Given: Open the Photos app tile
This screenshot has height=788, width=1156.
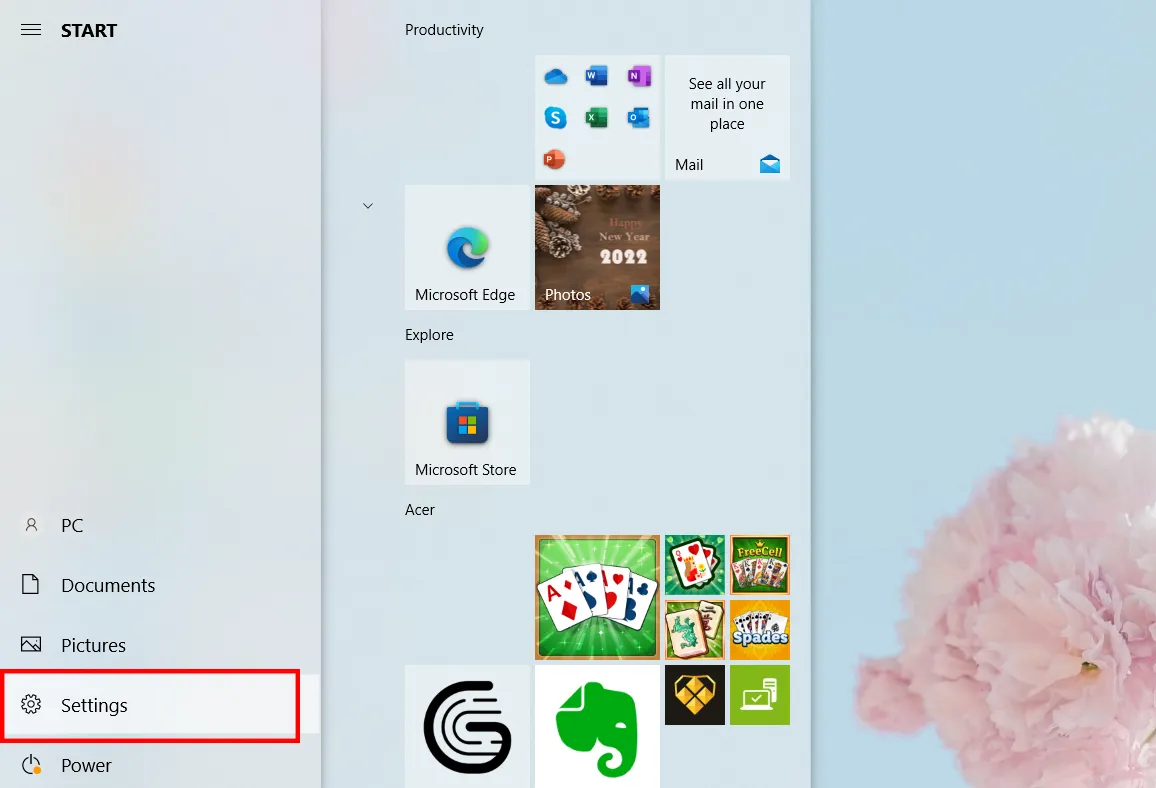Looking at the screenshot, I should pyautogui.click(x=597, y=247).
